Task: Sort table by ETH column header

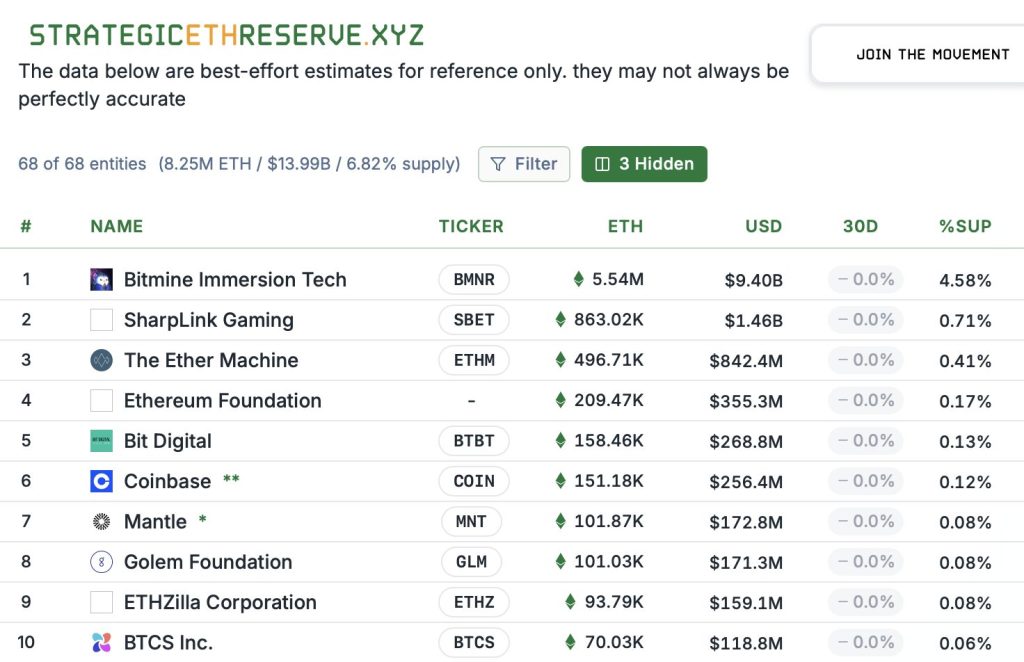Action: coord(625,227)
